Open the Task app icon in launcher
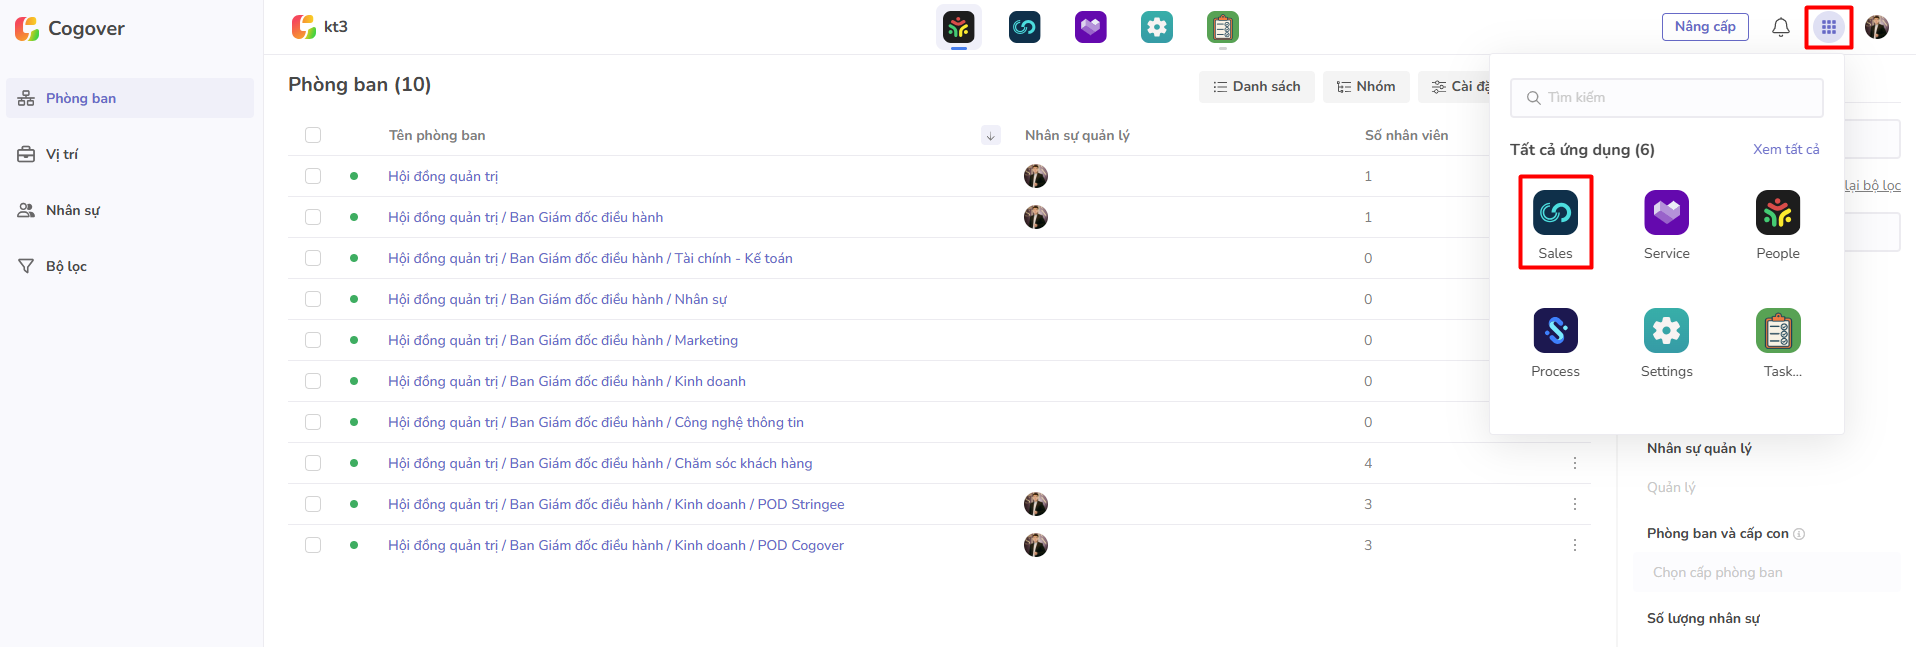Viewport: 1916px width, 647px height. click(x=1777, y=331)
